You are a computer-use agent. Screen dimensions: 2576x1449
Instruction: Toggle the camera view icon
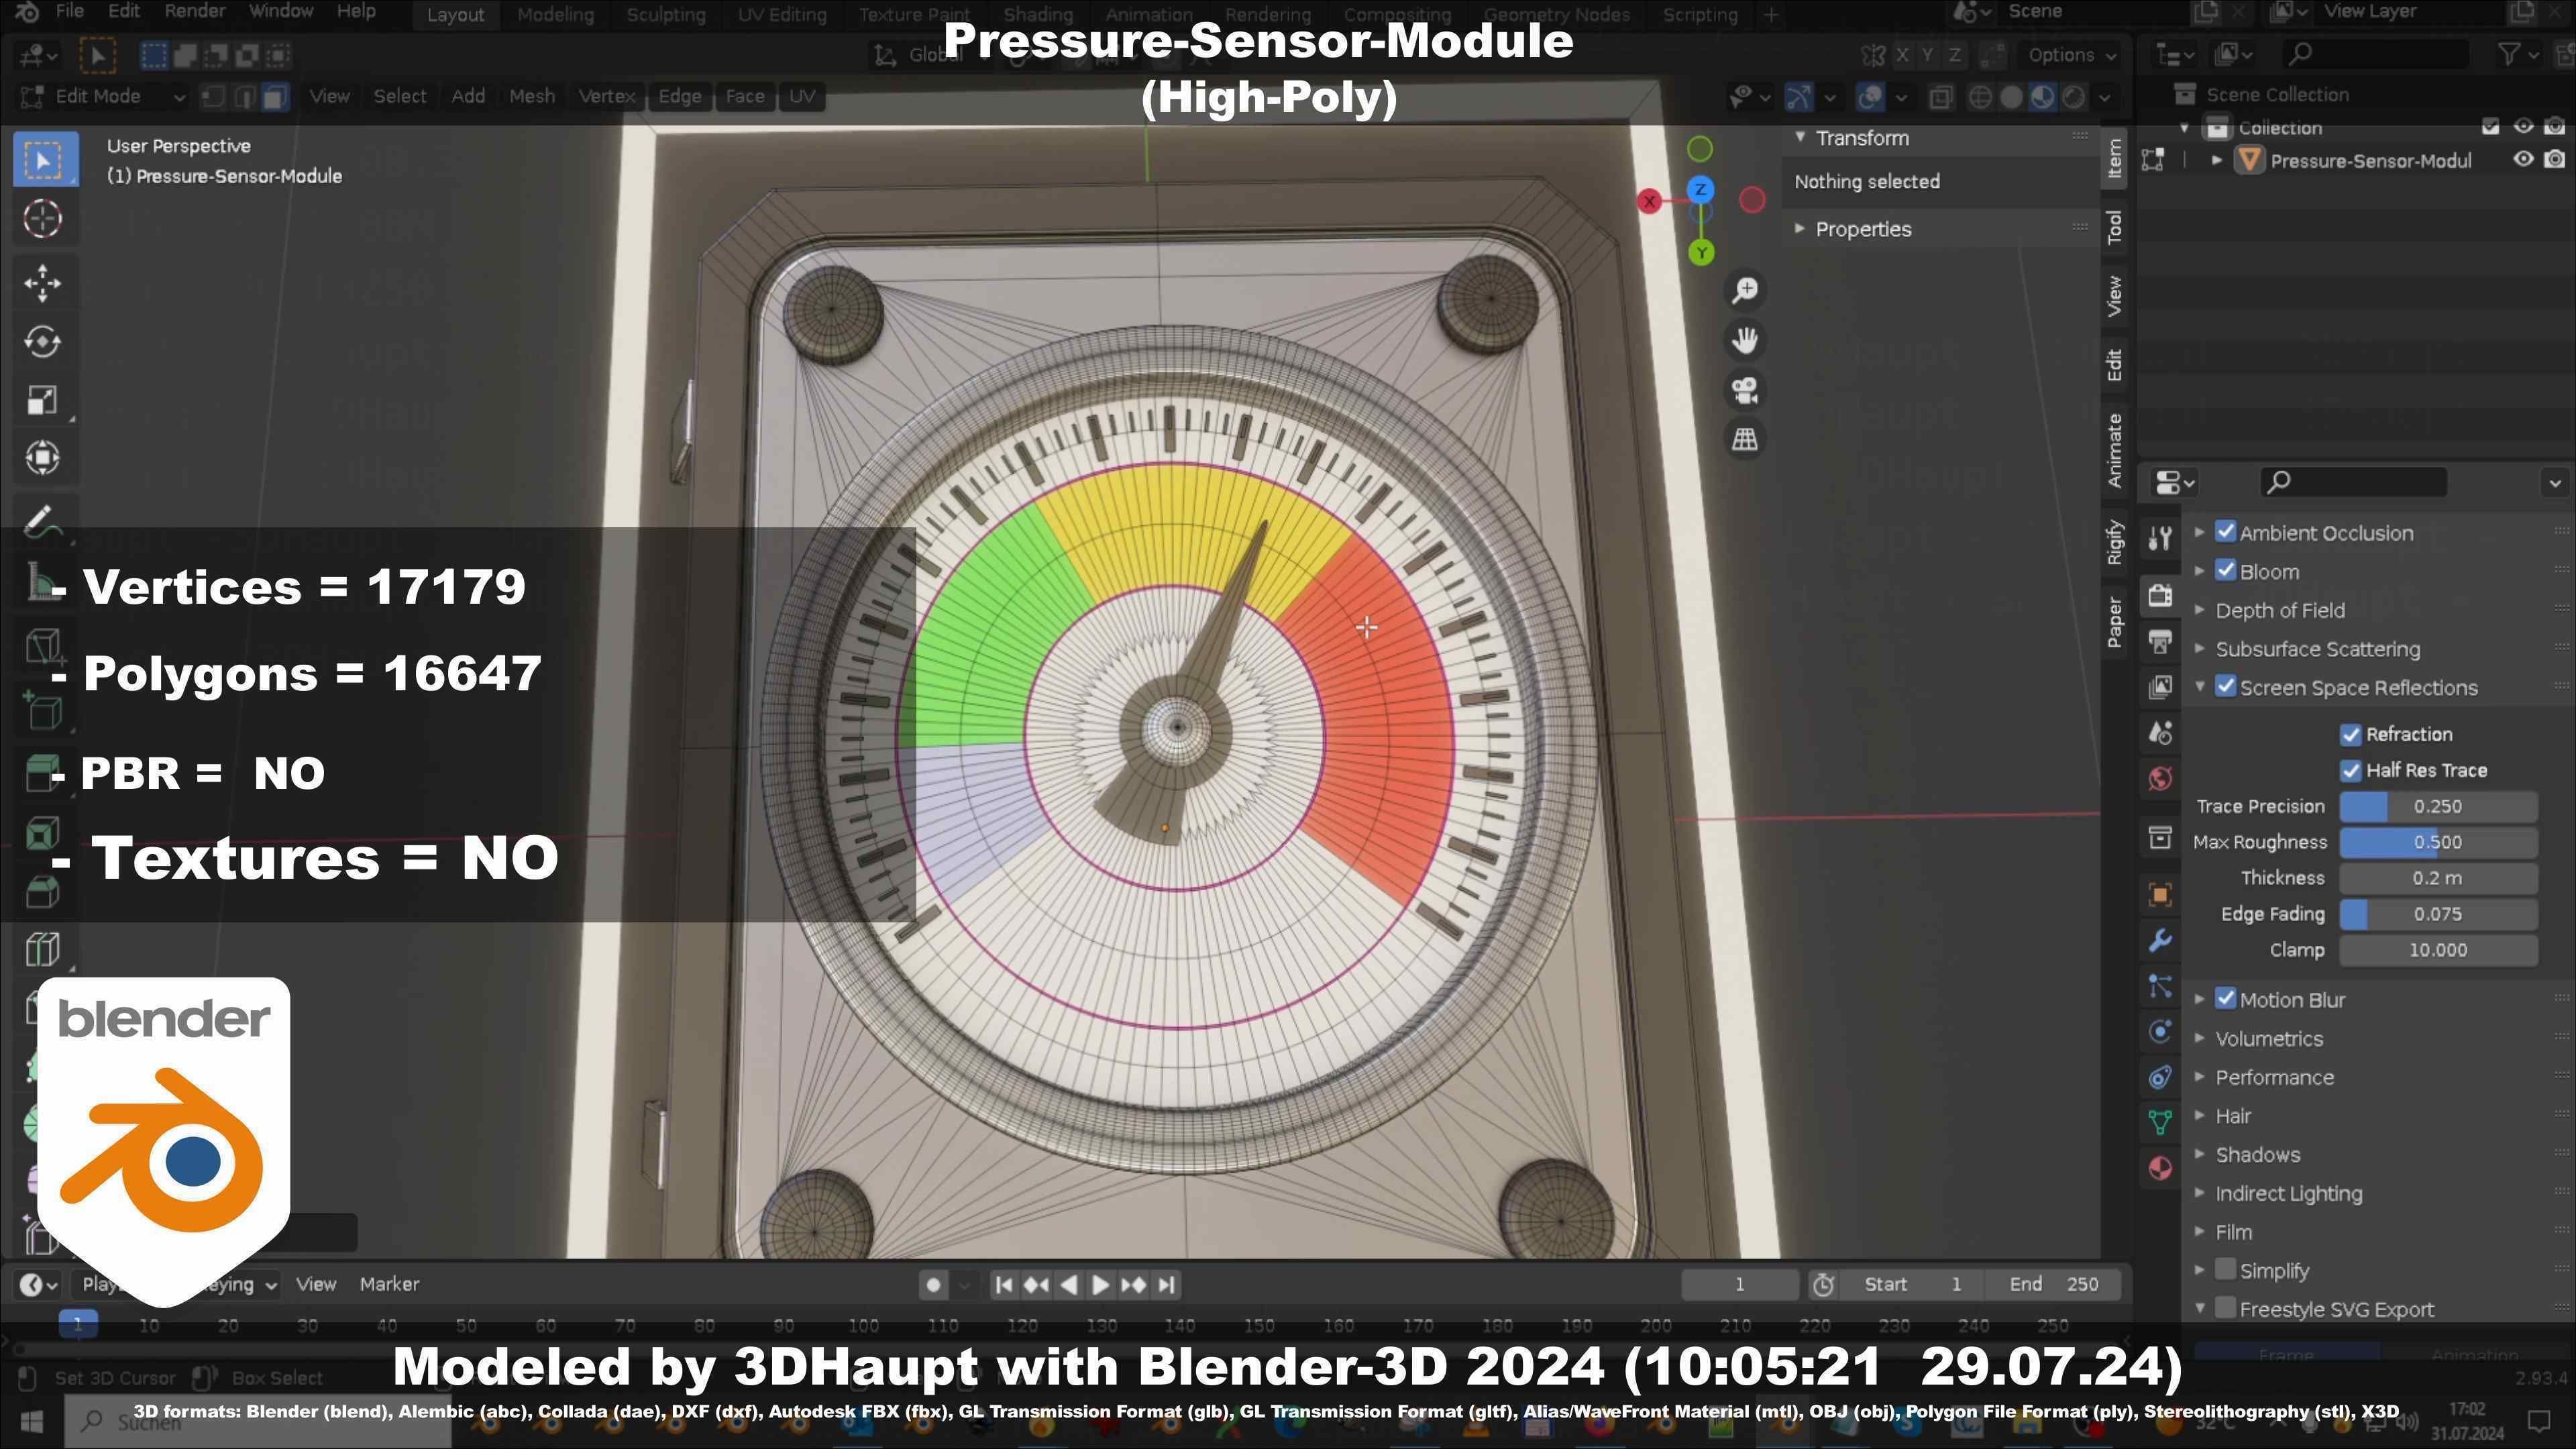[1745, 390]
